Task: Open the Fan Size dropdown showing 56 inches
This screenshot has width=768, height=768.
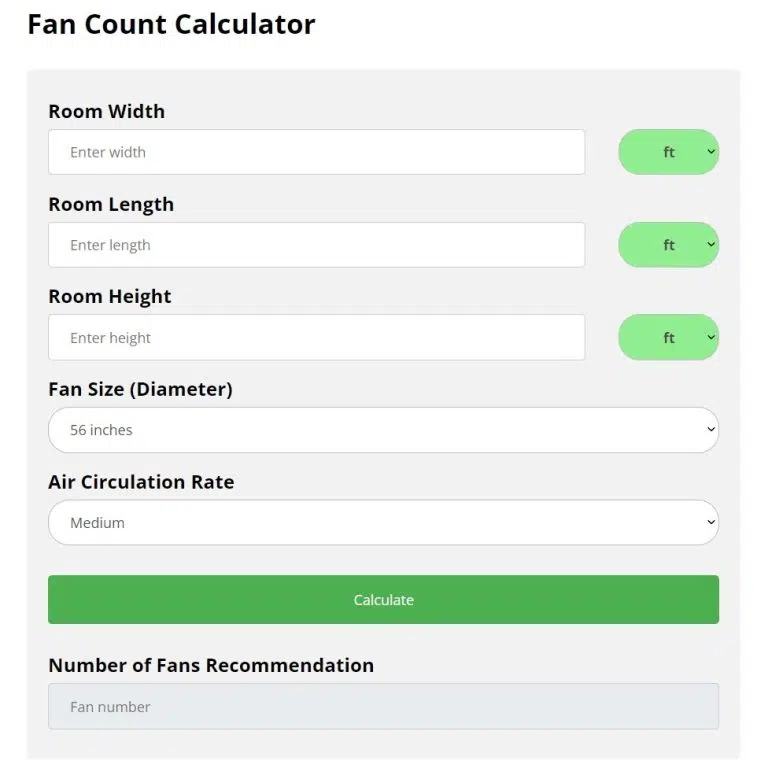Action: pyautogui.click(x=383, y=430)
